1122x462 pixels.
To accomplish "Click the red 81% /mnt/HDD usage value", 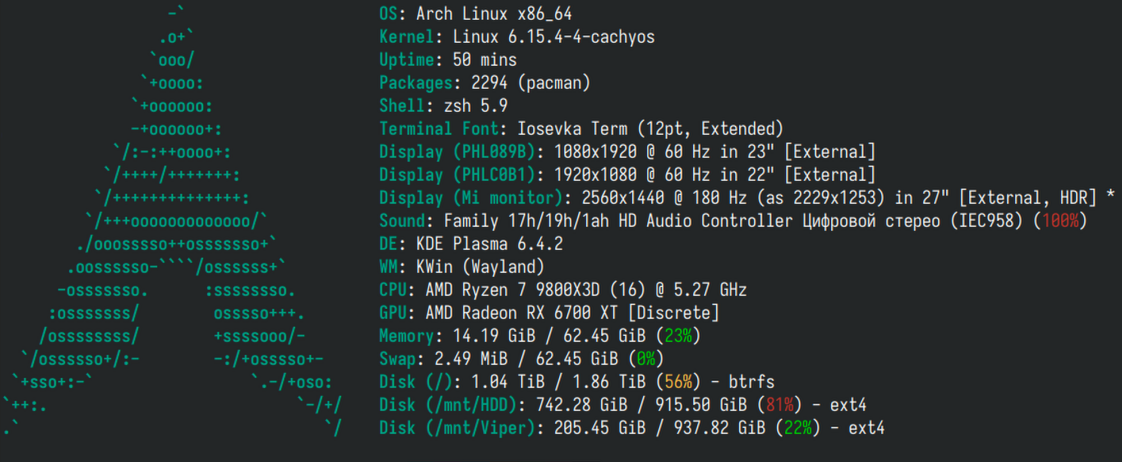I will (779, 406).
